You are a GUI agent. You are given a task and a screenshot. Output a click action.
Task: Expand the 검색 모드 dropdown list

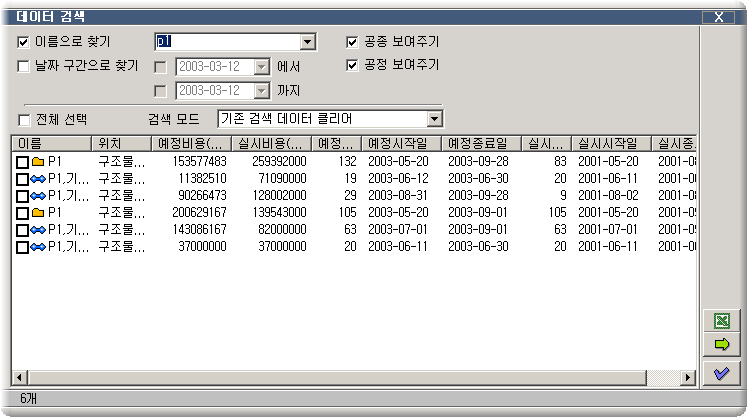click(434, 119)
